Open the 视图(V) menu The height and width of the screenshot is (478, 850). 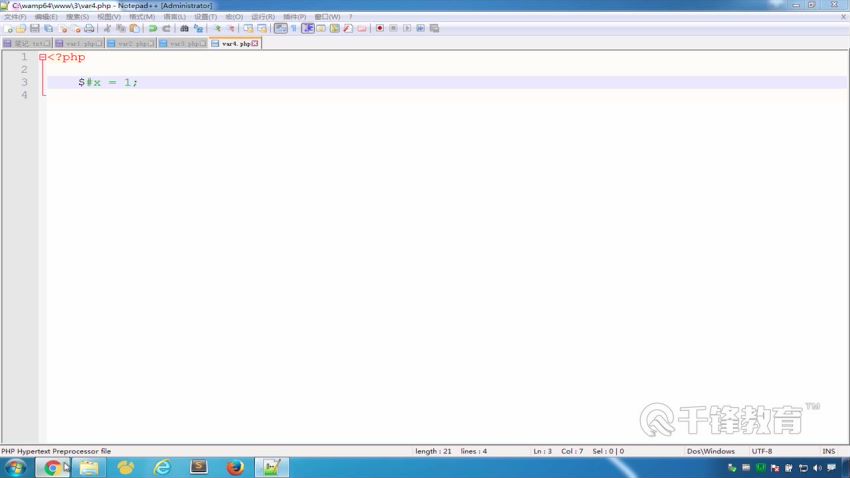click(109, 17)
